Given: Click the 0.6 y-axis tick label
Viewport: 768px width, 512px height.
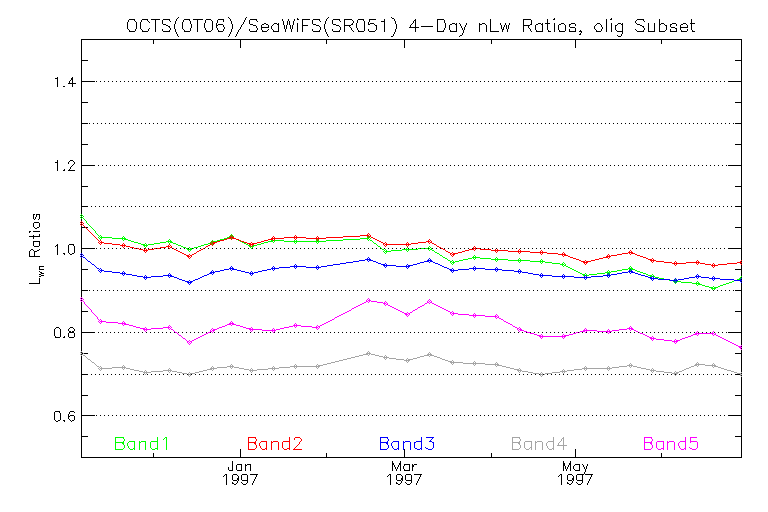Looking at the screenshot, I should (65, 416).
